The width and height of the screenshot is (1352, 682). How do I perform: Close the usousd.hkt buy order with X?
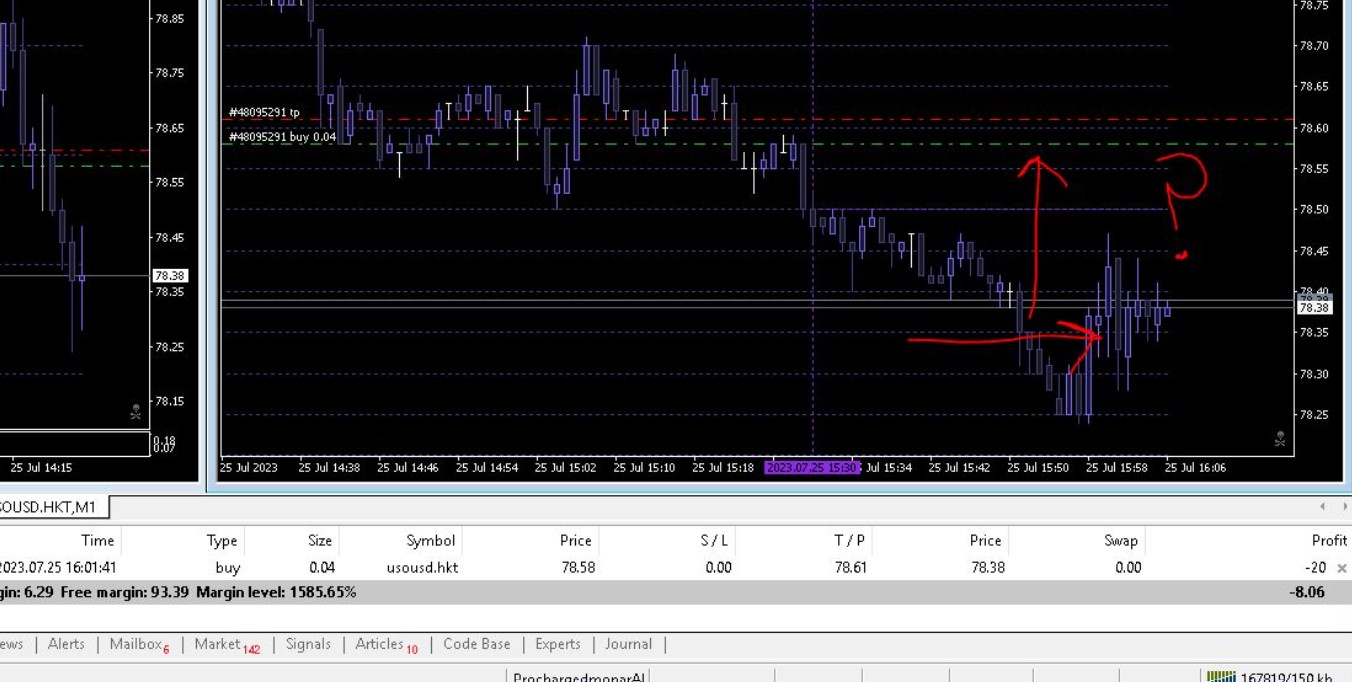1341,568
